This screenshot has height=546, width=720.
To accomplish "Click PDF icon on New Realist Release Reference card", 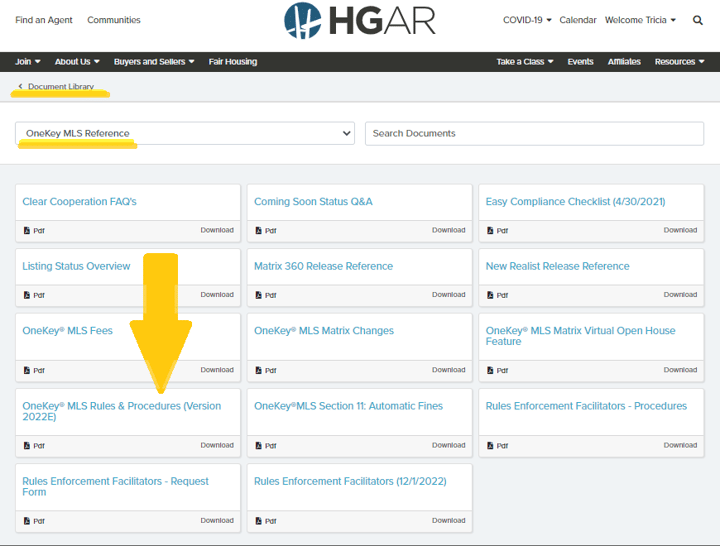I will [x=490, y=295].
